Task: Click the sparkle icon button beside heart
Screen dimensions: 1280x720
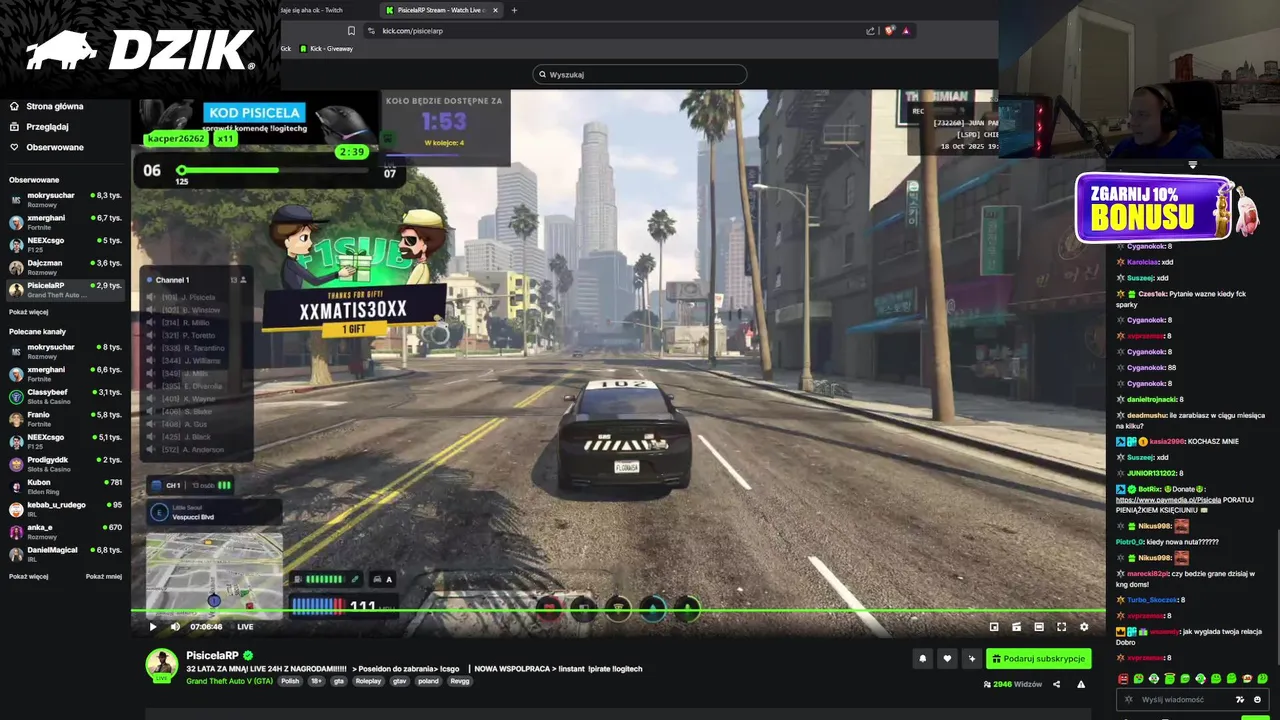Action: pyautogui.click(x=971, y=658)
